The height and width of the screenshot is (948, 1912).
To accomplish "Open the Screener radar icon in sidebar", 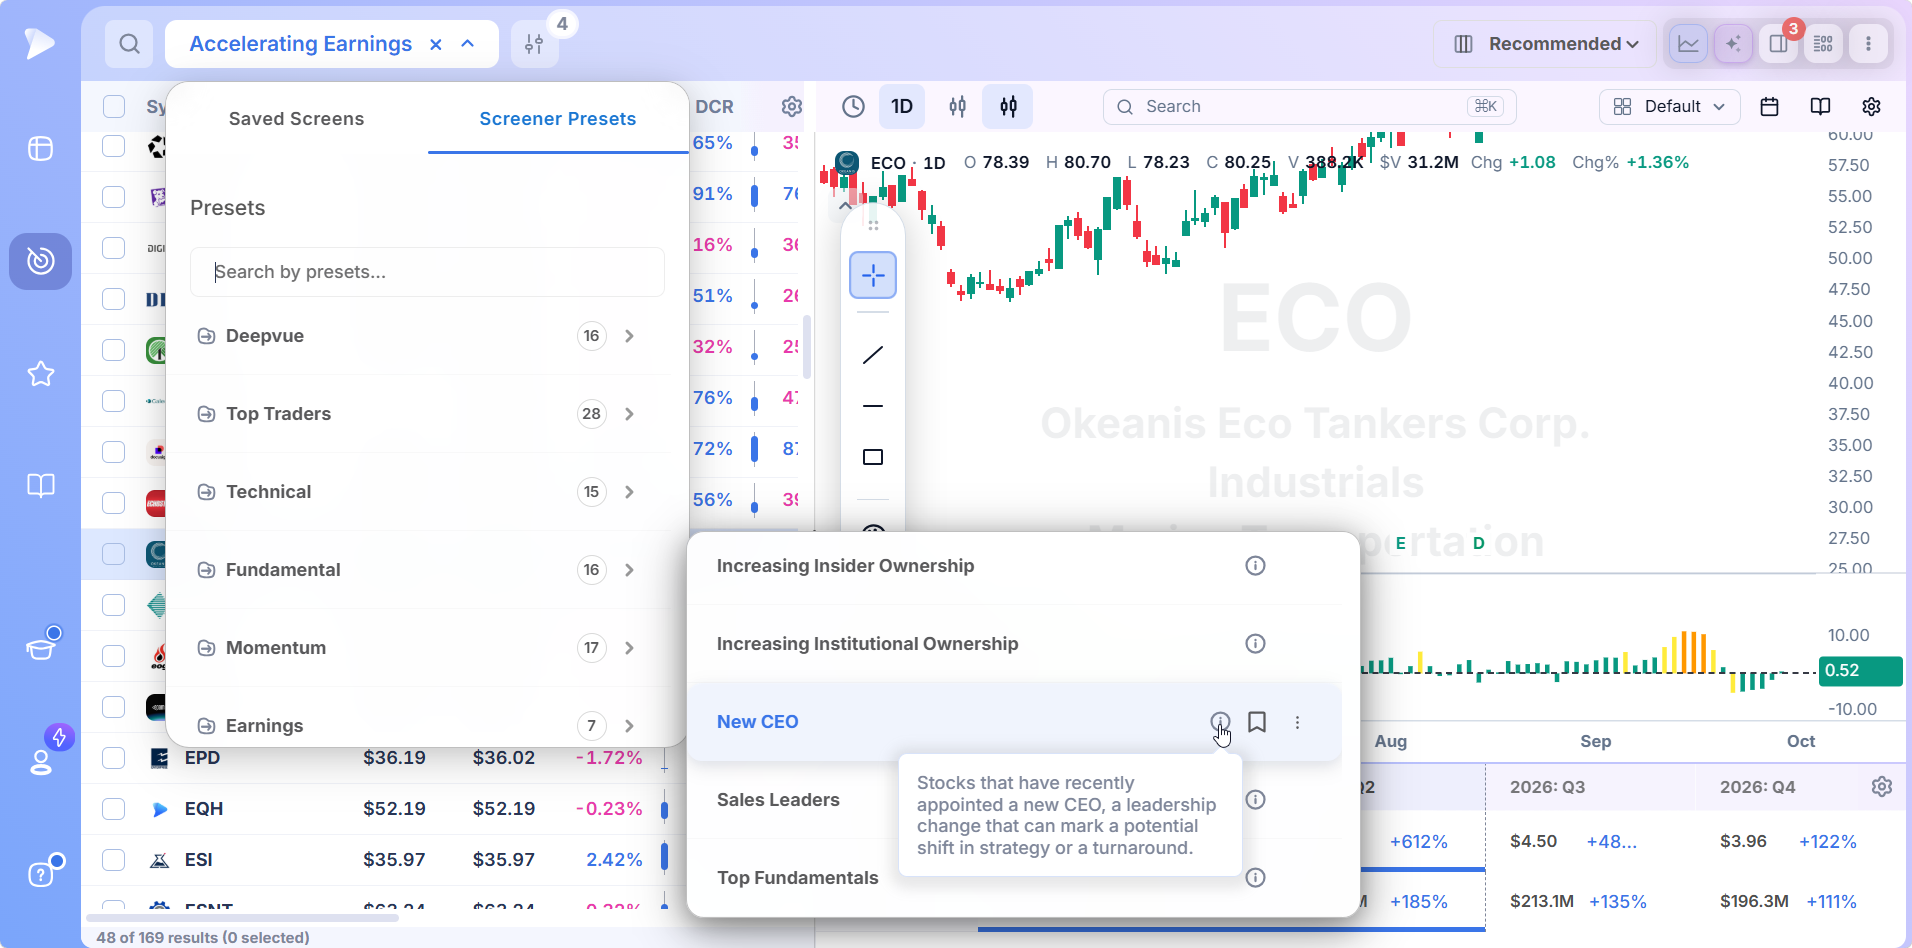I will point(41,261).
